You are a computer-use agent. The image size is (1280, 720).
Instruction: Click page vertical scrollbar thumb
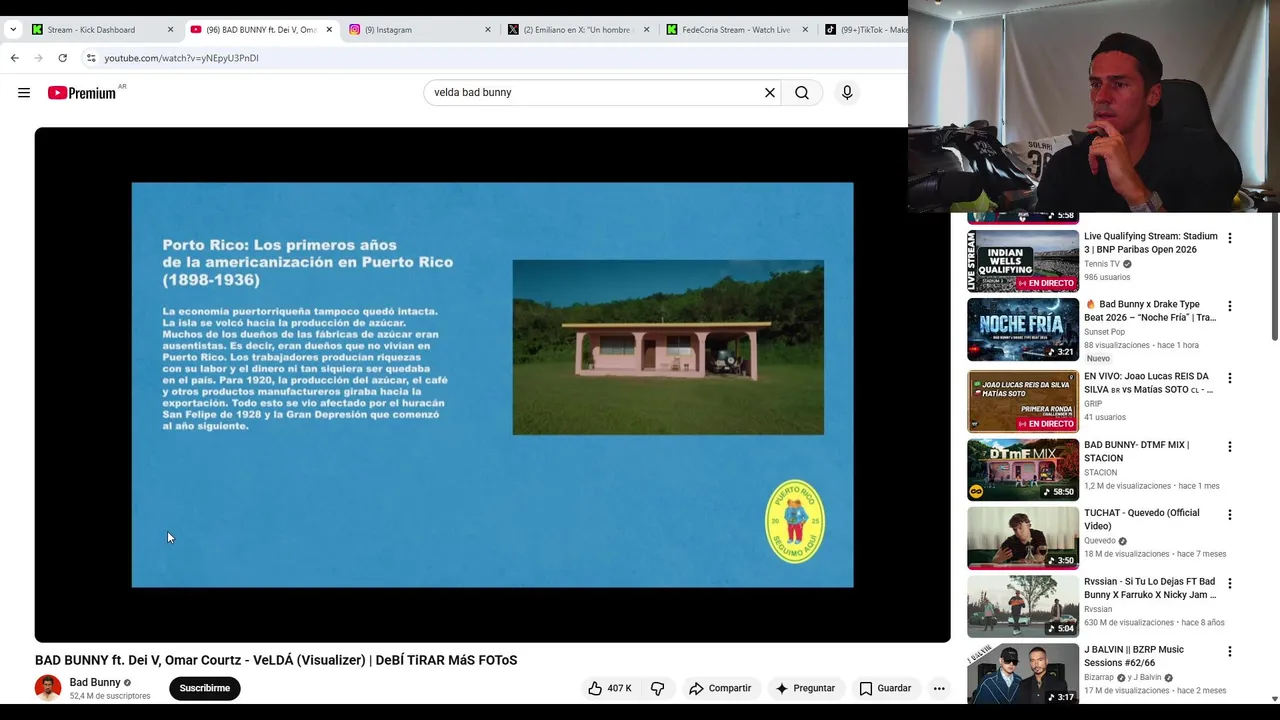click(1274, 278)
